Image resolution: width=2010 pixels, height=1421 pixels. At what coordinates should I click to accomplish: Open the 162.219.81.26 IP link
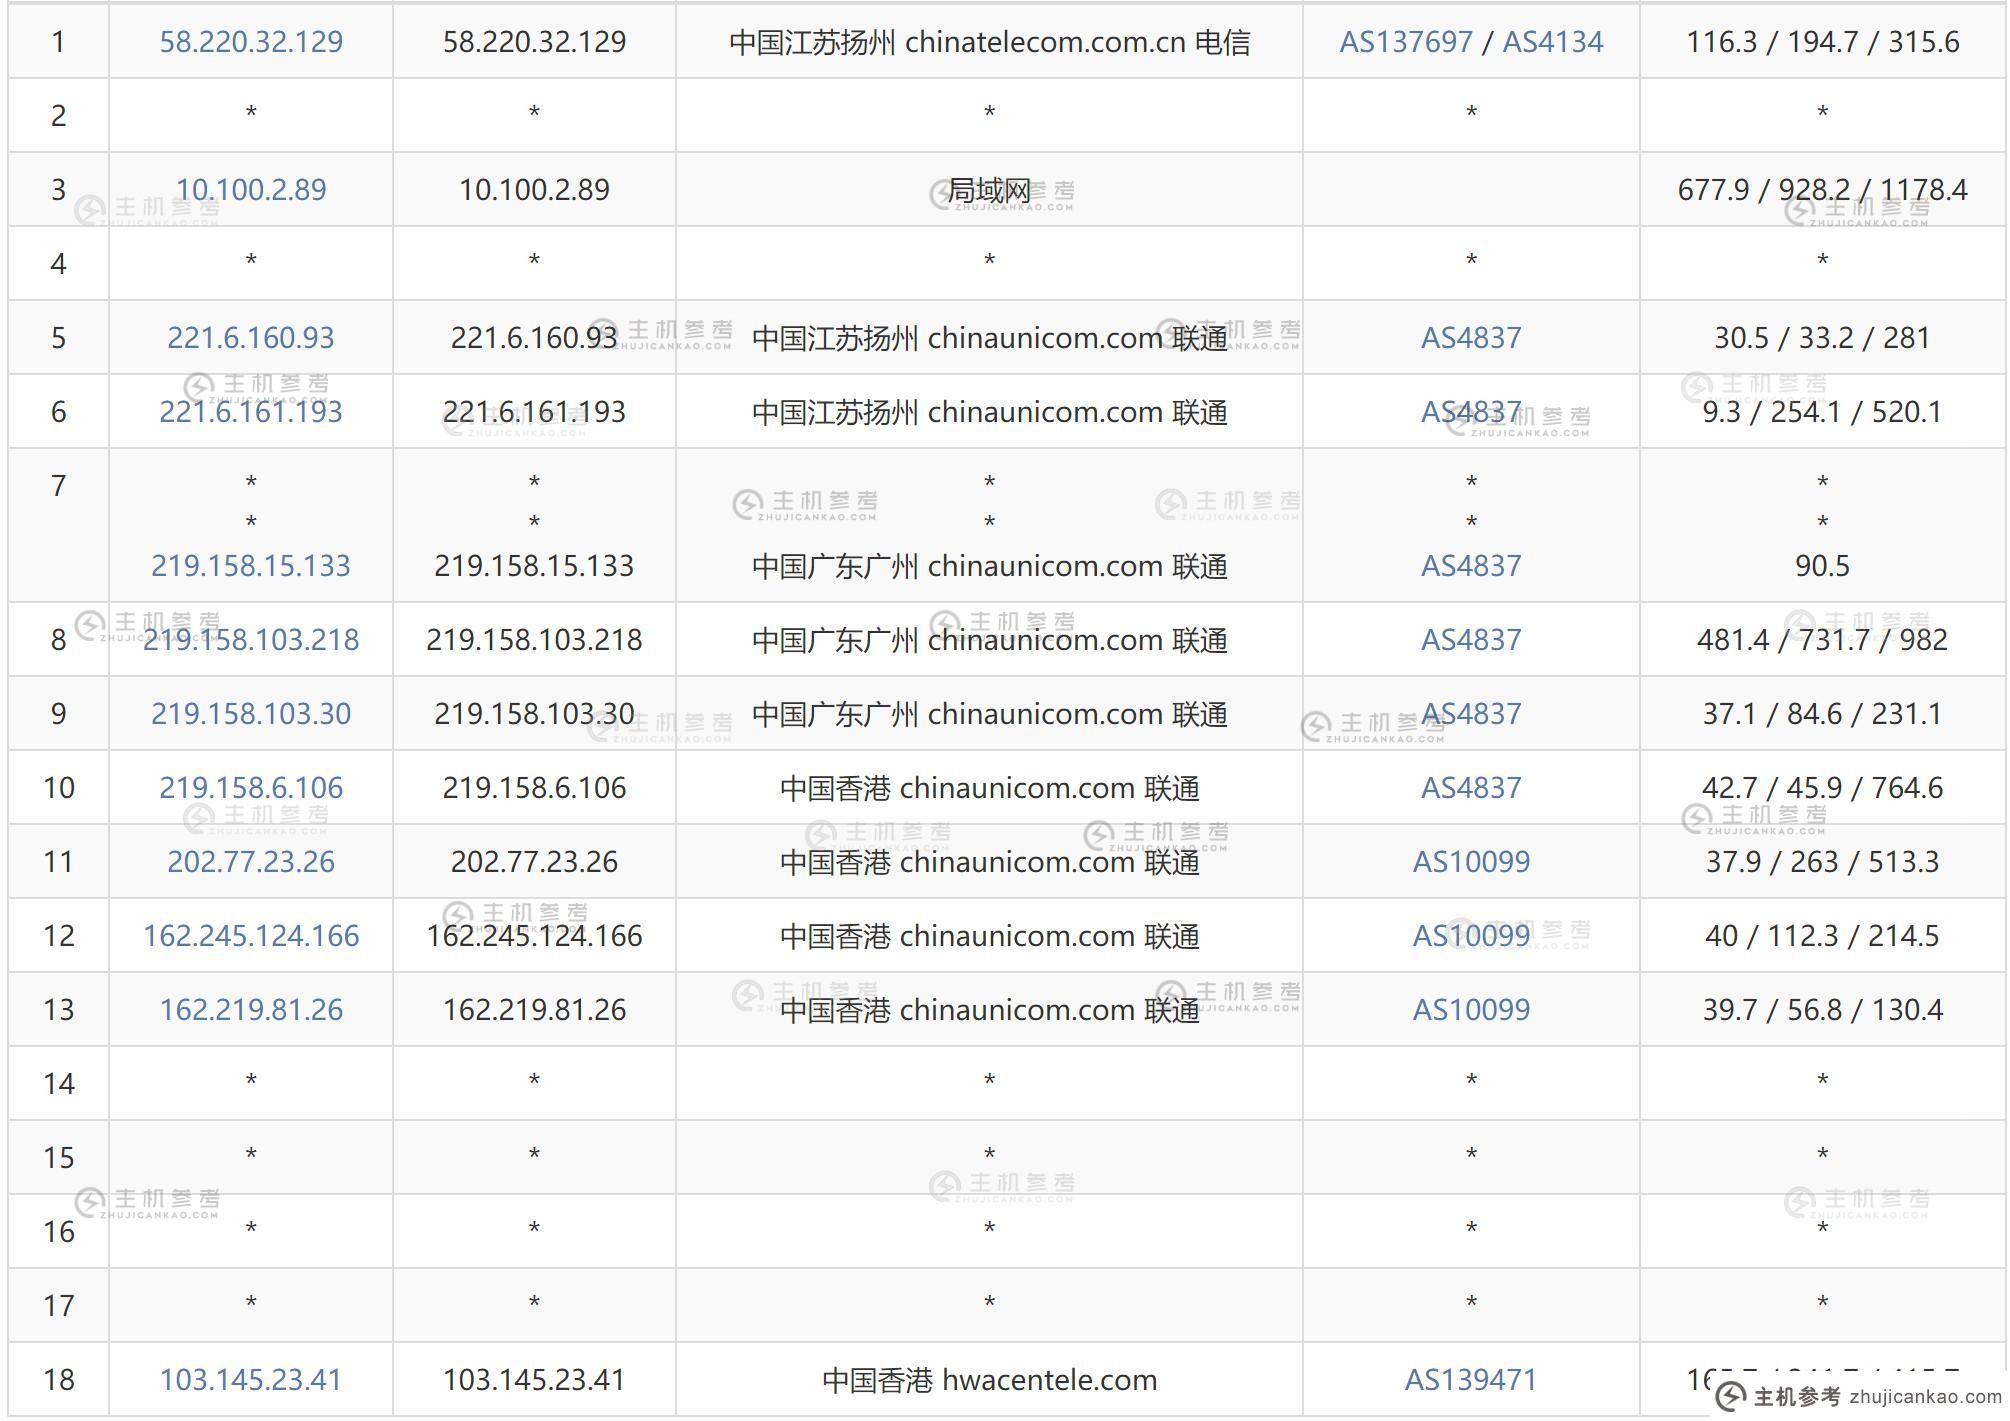[251, 1010]
